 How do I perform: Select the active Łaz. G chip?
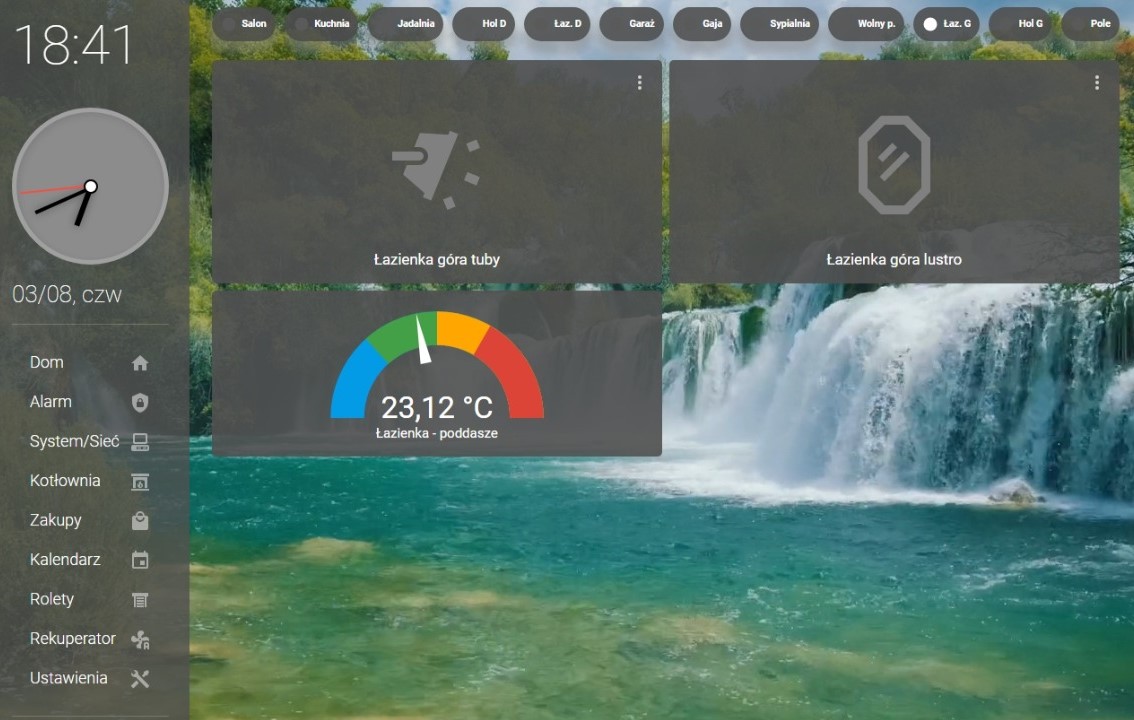pos(947,24)
